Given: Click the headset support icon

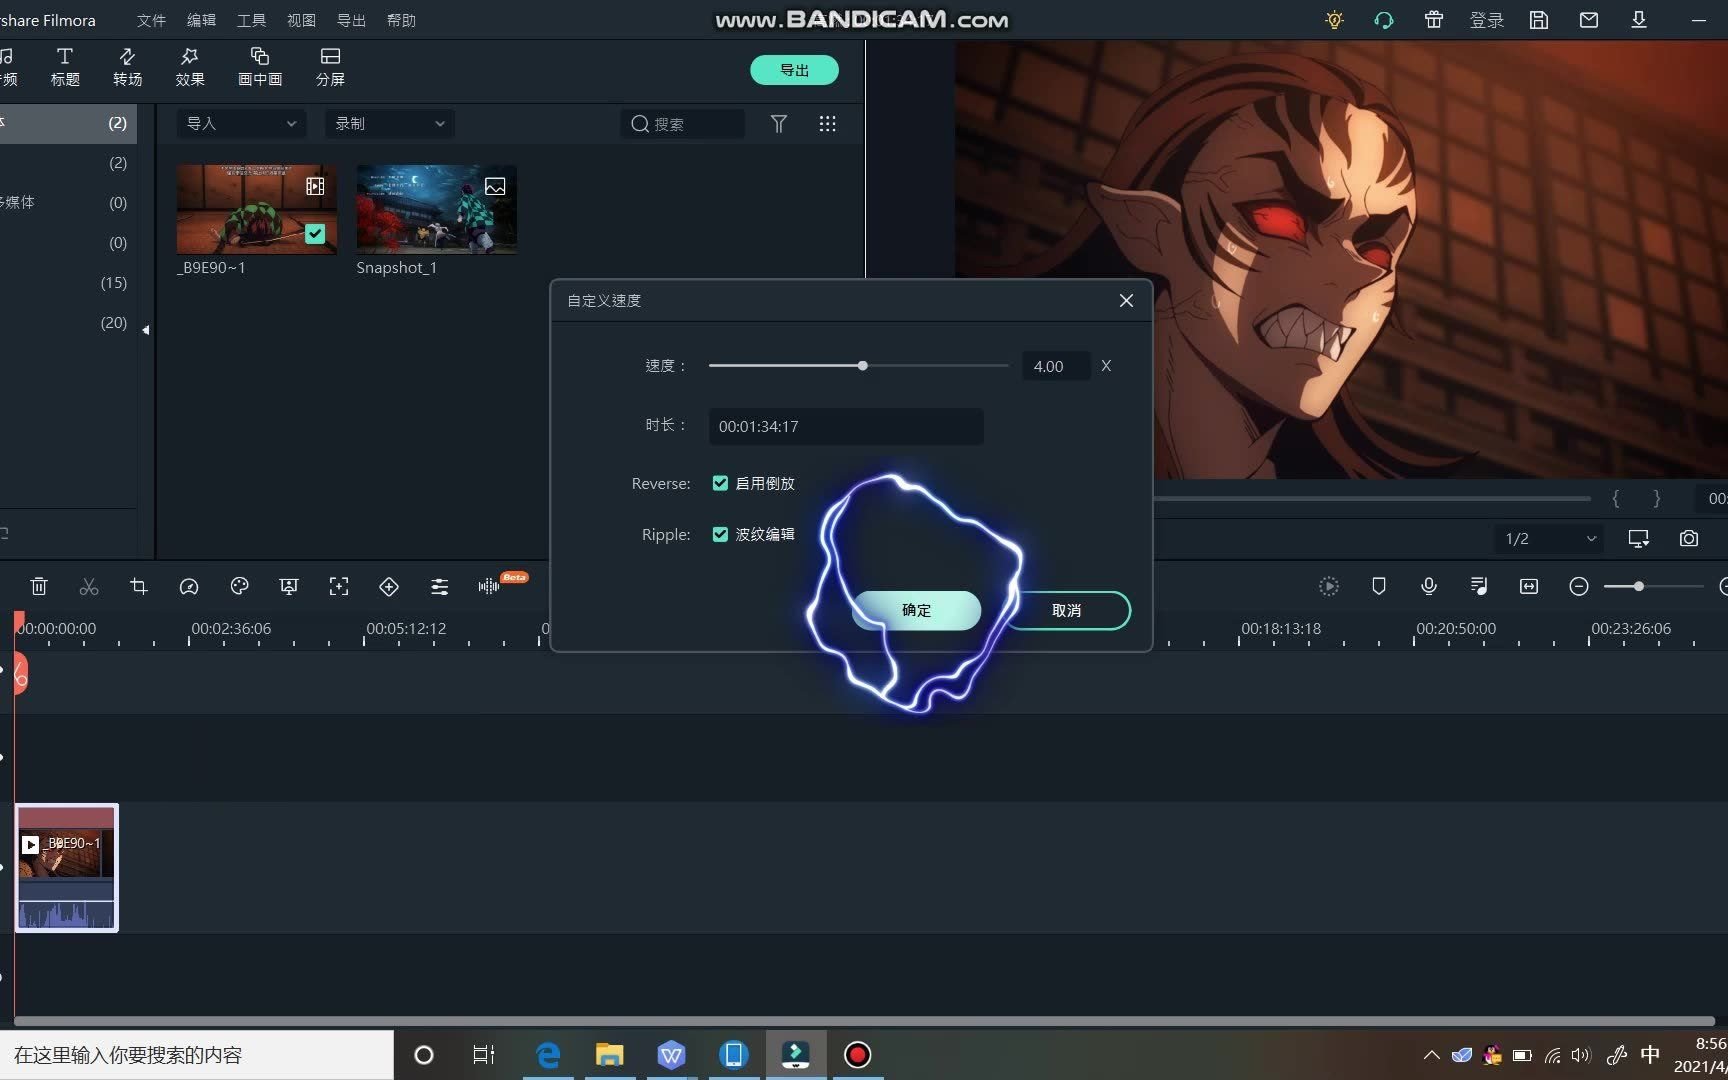Looking at the screenshot, I should (x=1384, y=20).
